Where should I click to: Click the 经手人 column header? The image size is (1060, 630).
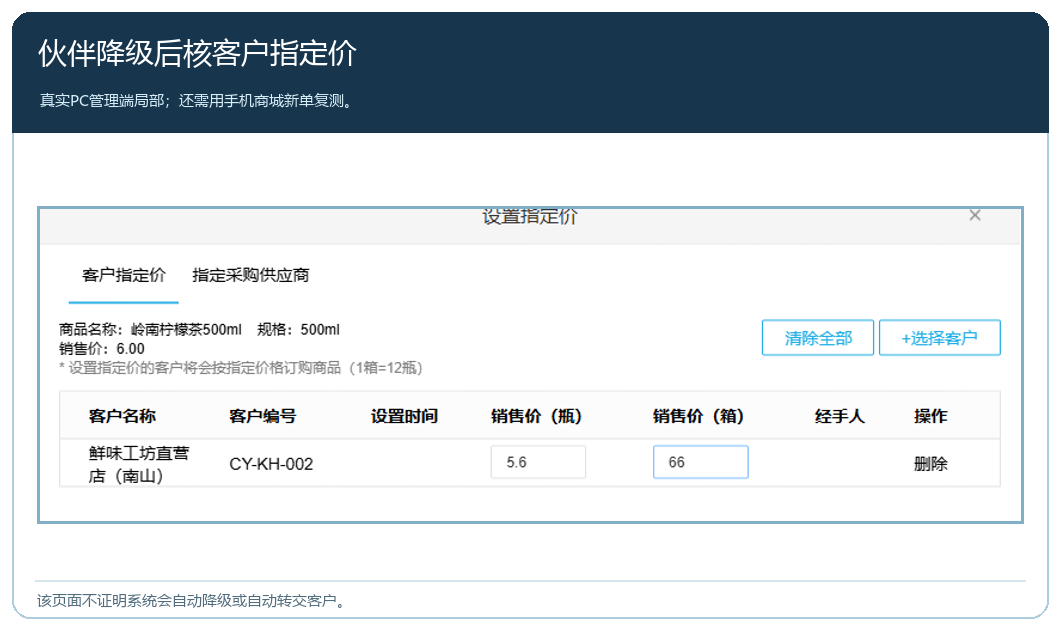840,416
